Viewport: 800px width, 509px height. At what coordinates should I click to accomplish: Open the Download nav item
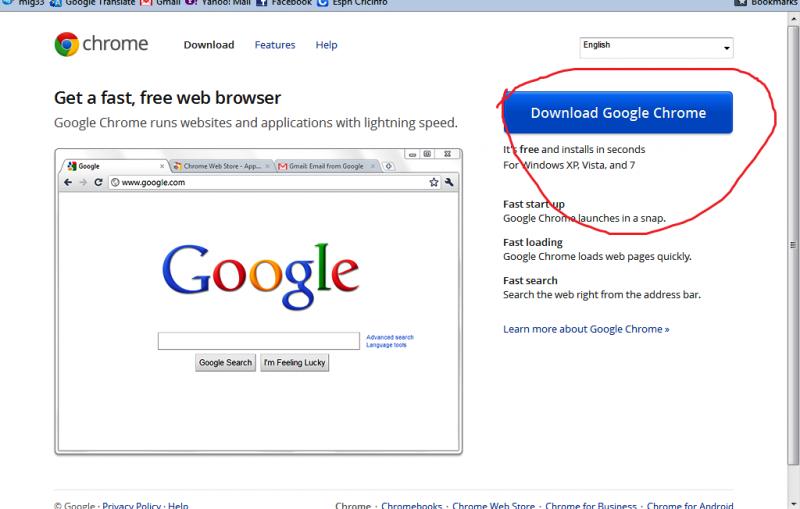coord(209,45)
